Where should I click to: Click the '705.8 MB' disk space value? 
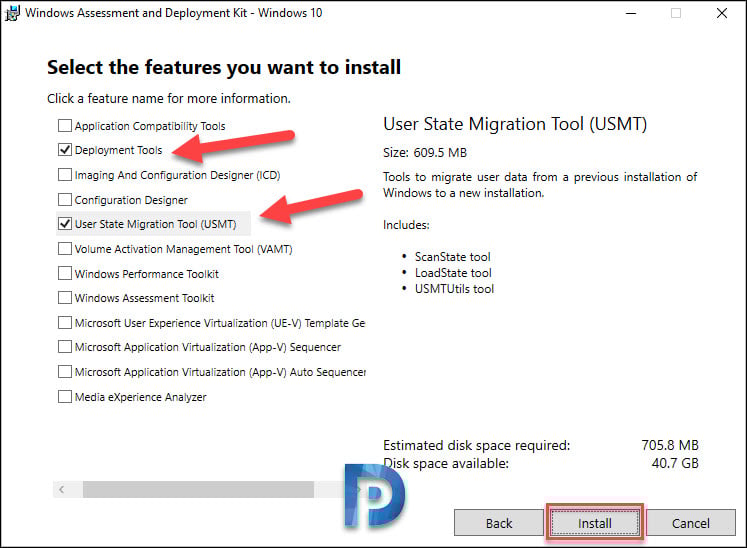(669, 445)
